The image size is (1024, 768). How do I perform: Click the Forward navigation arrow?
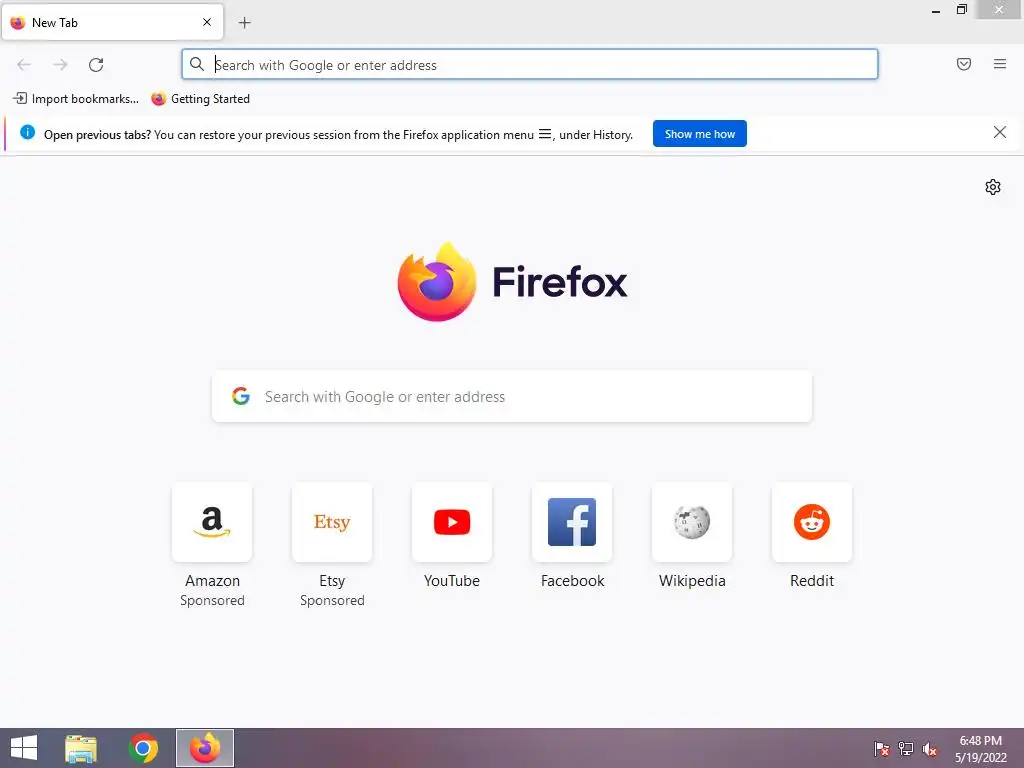(x=60, y=65)
